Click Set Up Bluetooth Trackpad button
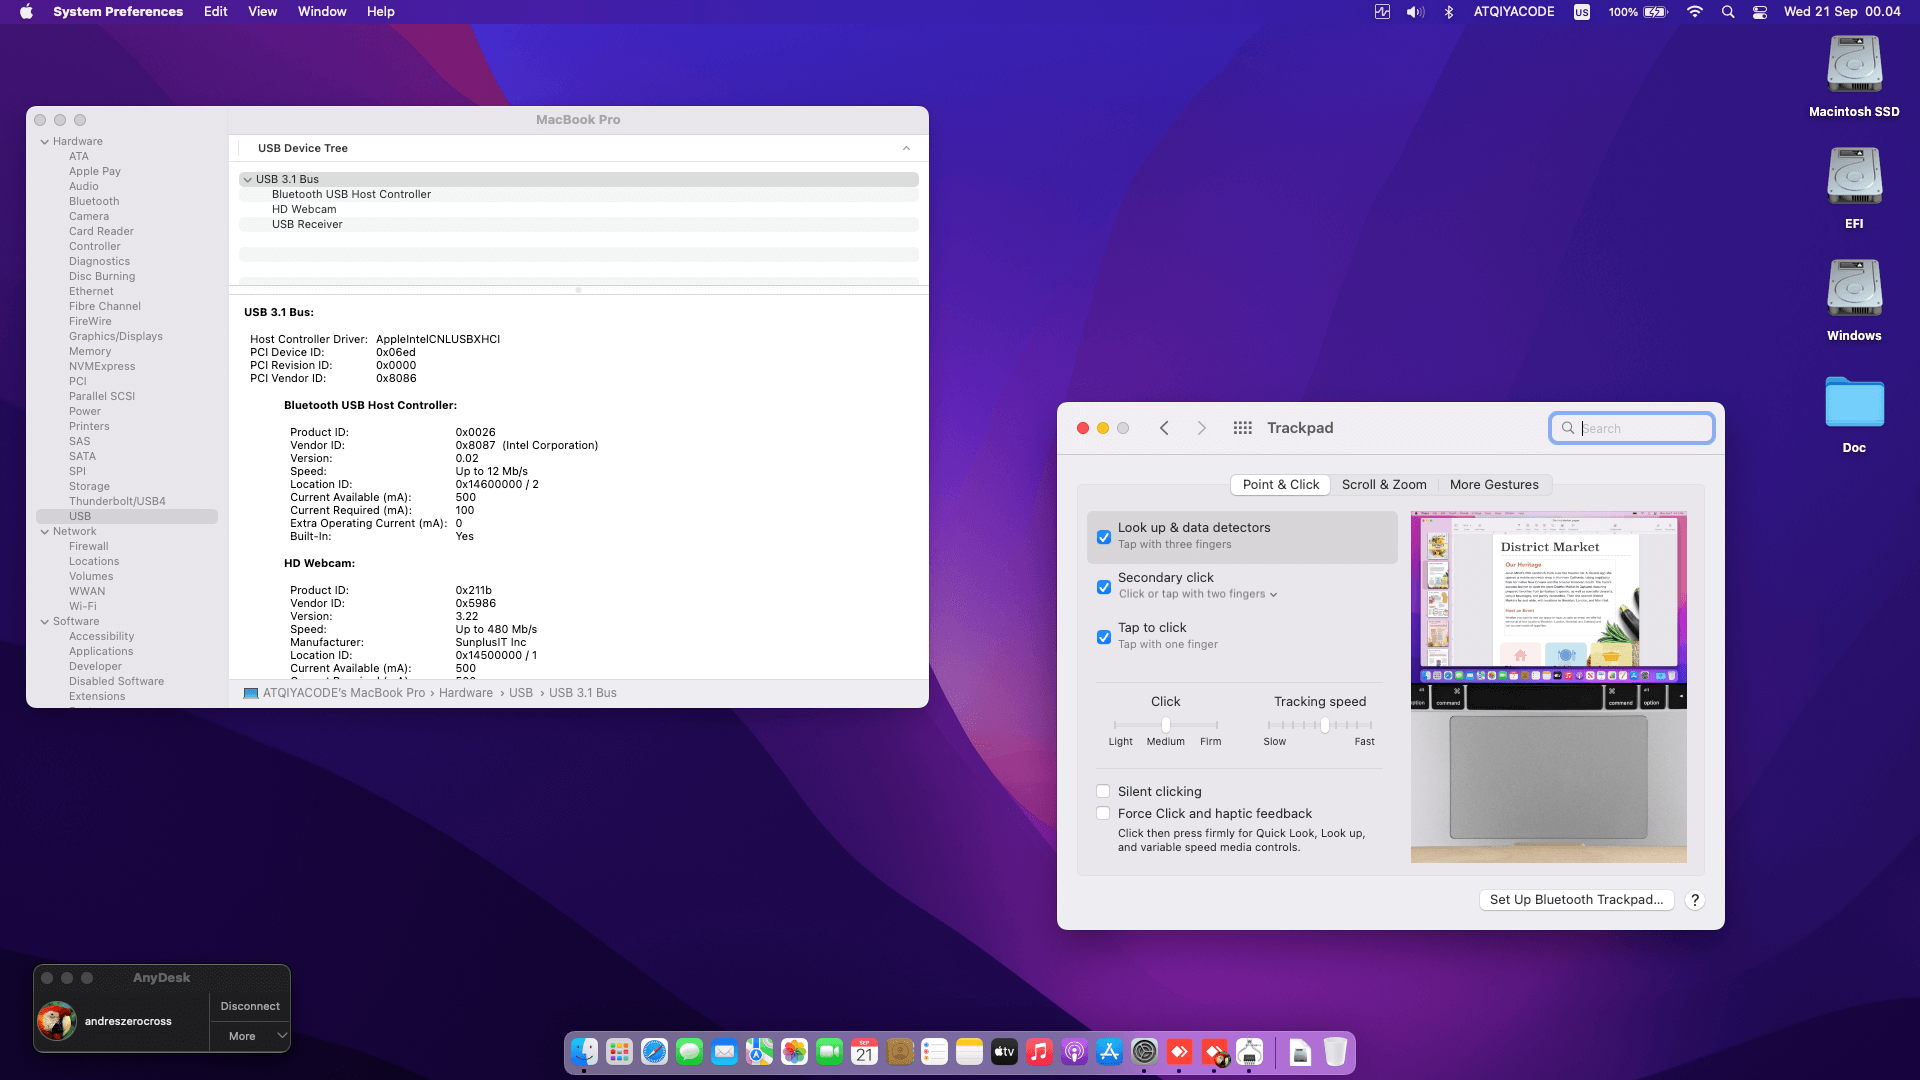1920x1080 pixels. point(1576,900)
